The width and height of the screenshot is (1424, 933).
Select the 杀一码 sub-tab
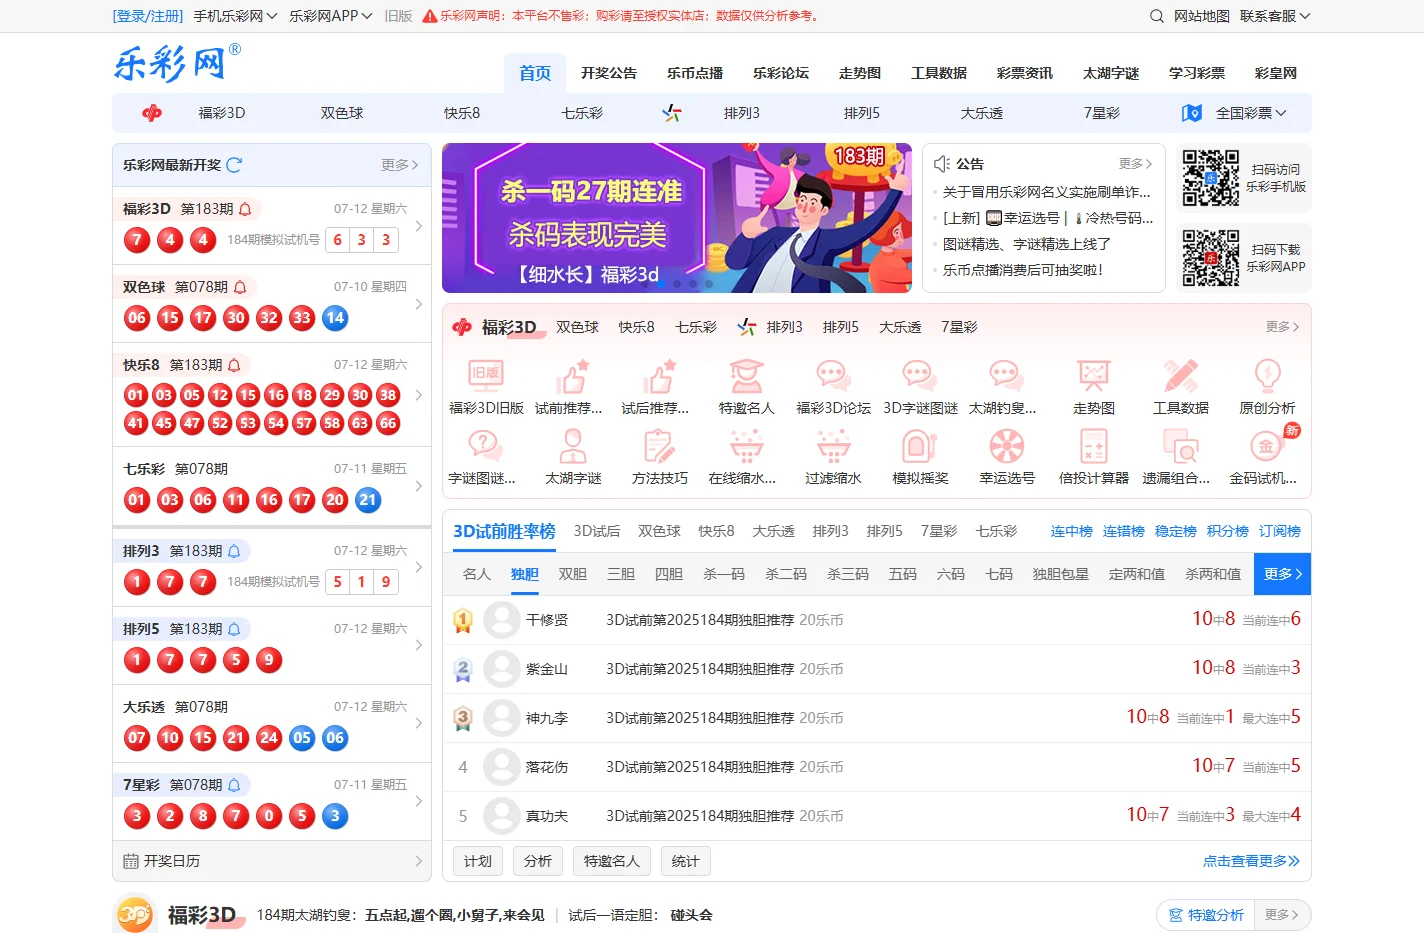(724, 574)
